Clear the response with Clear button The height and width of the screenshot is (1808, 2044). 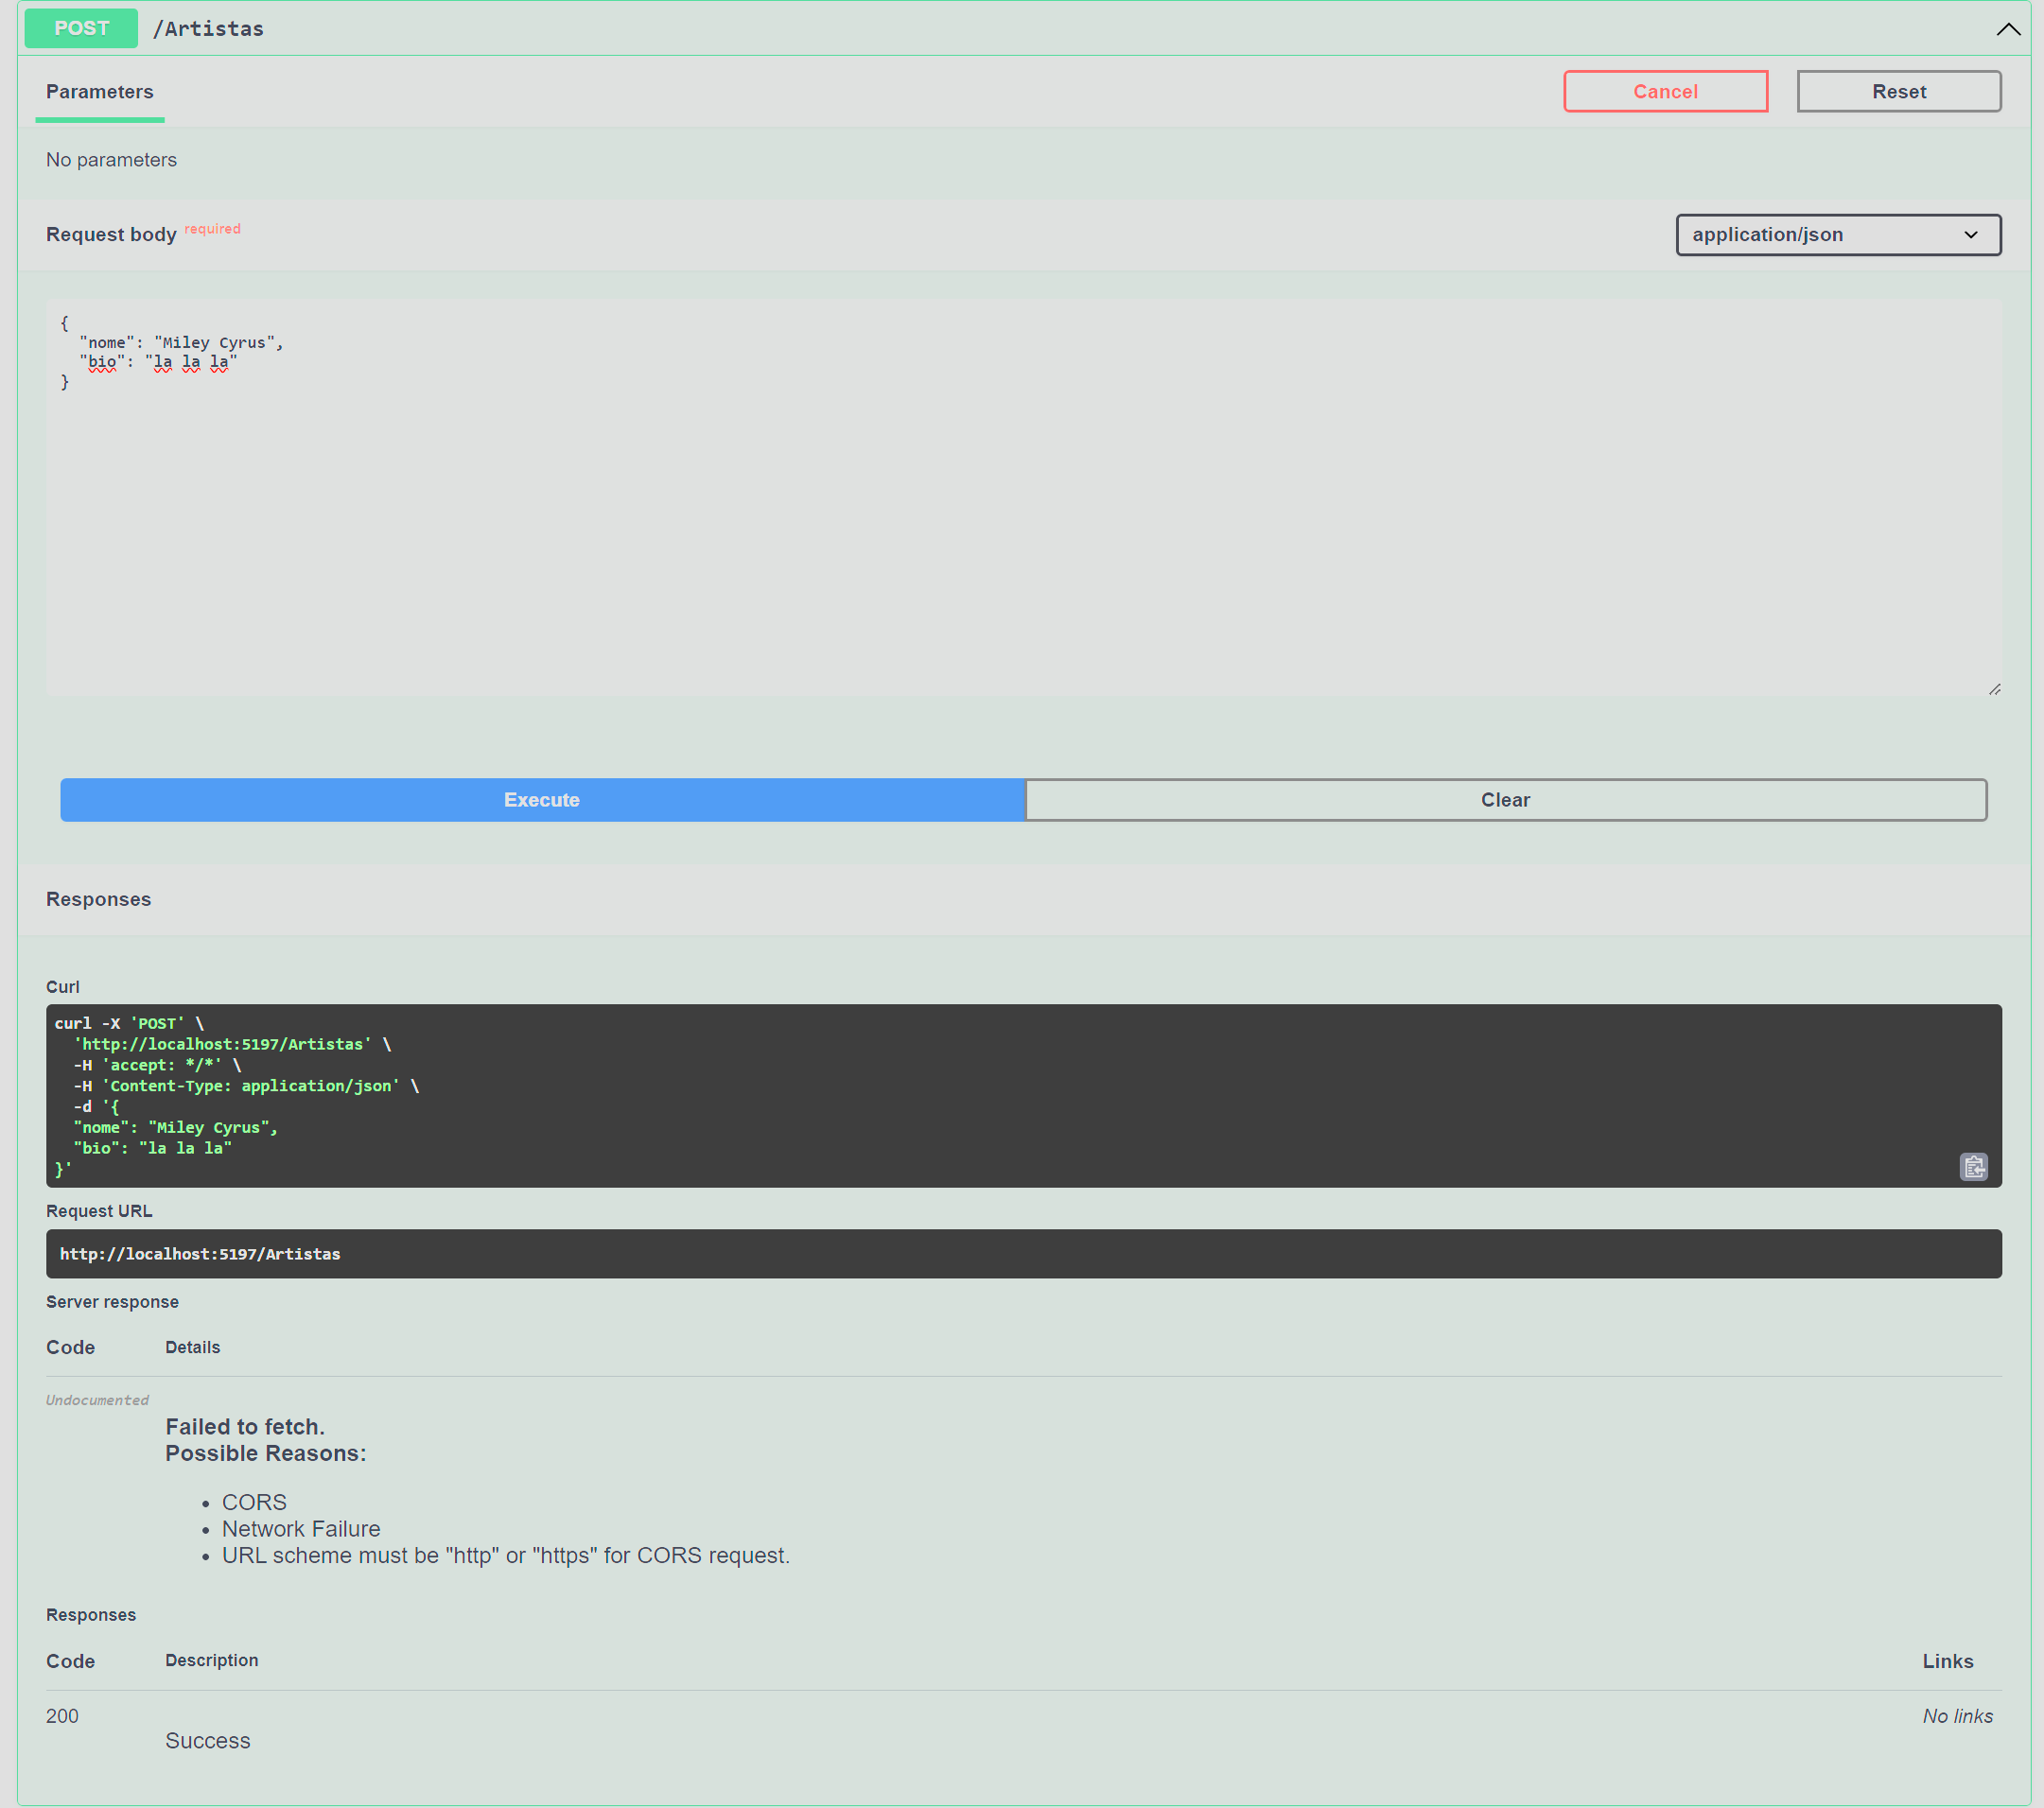pos(1505,799)
